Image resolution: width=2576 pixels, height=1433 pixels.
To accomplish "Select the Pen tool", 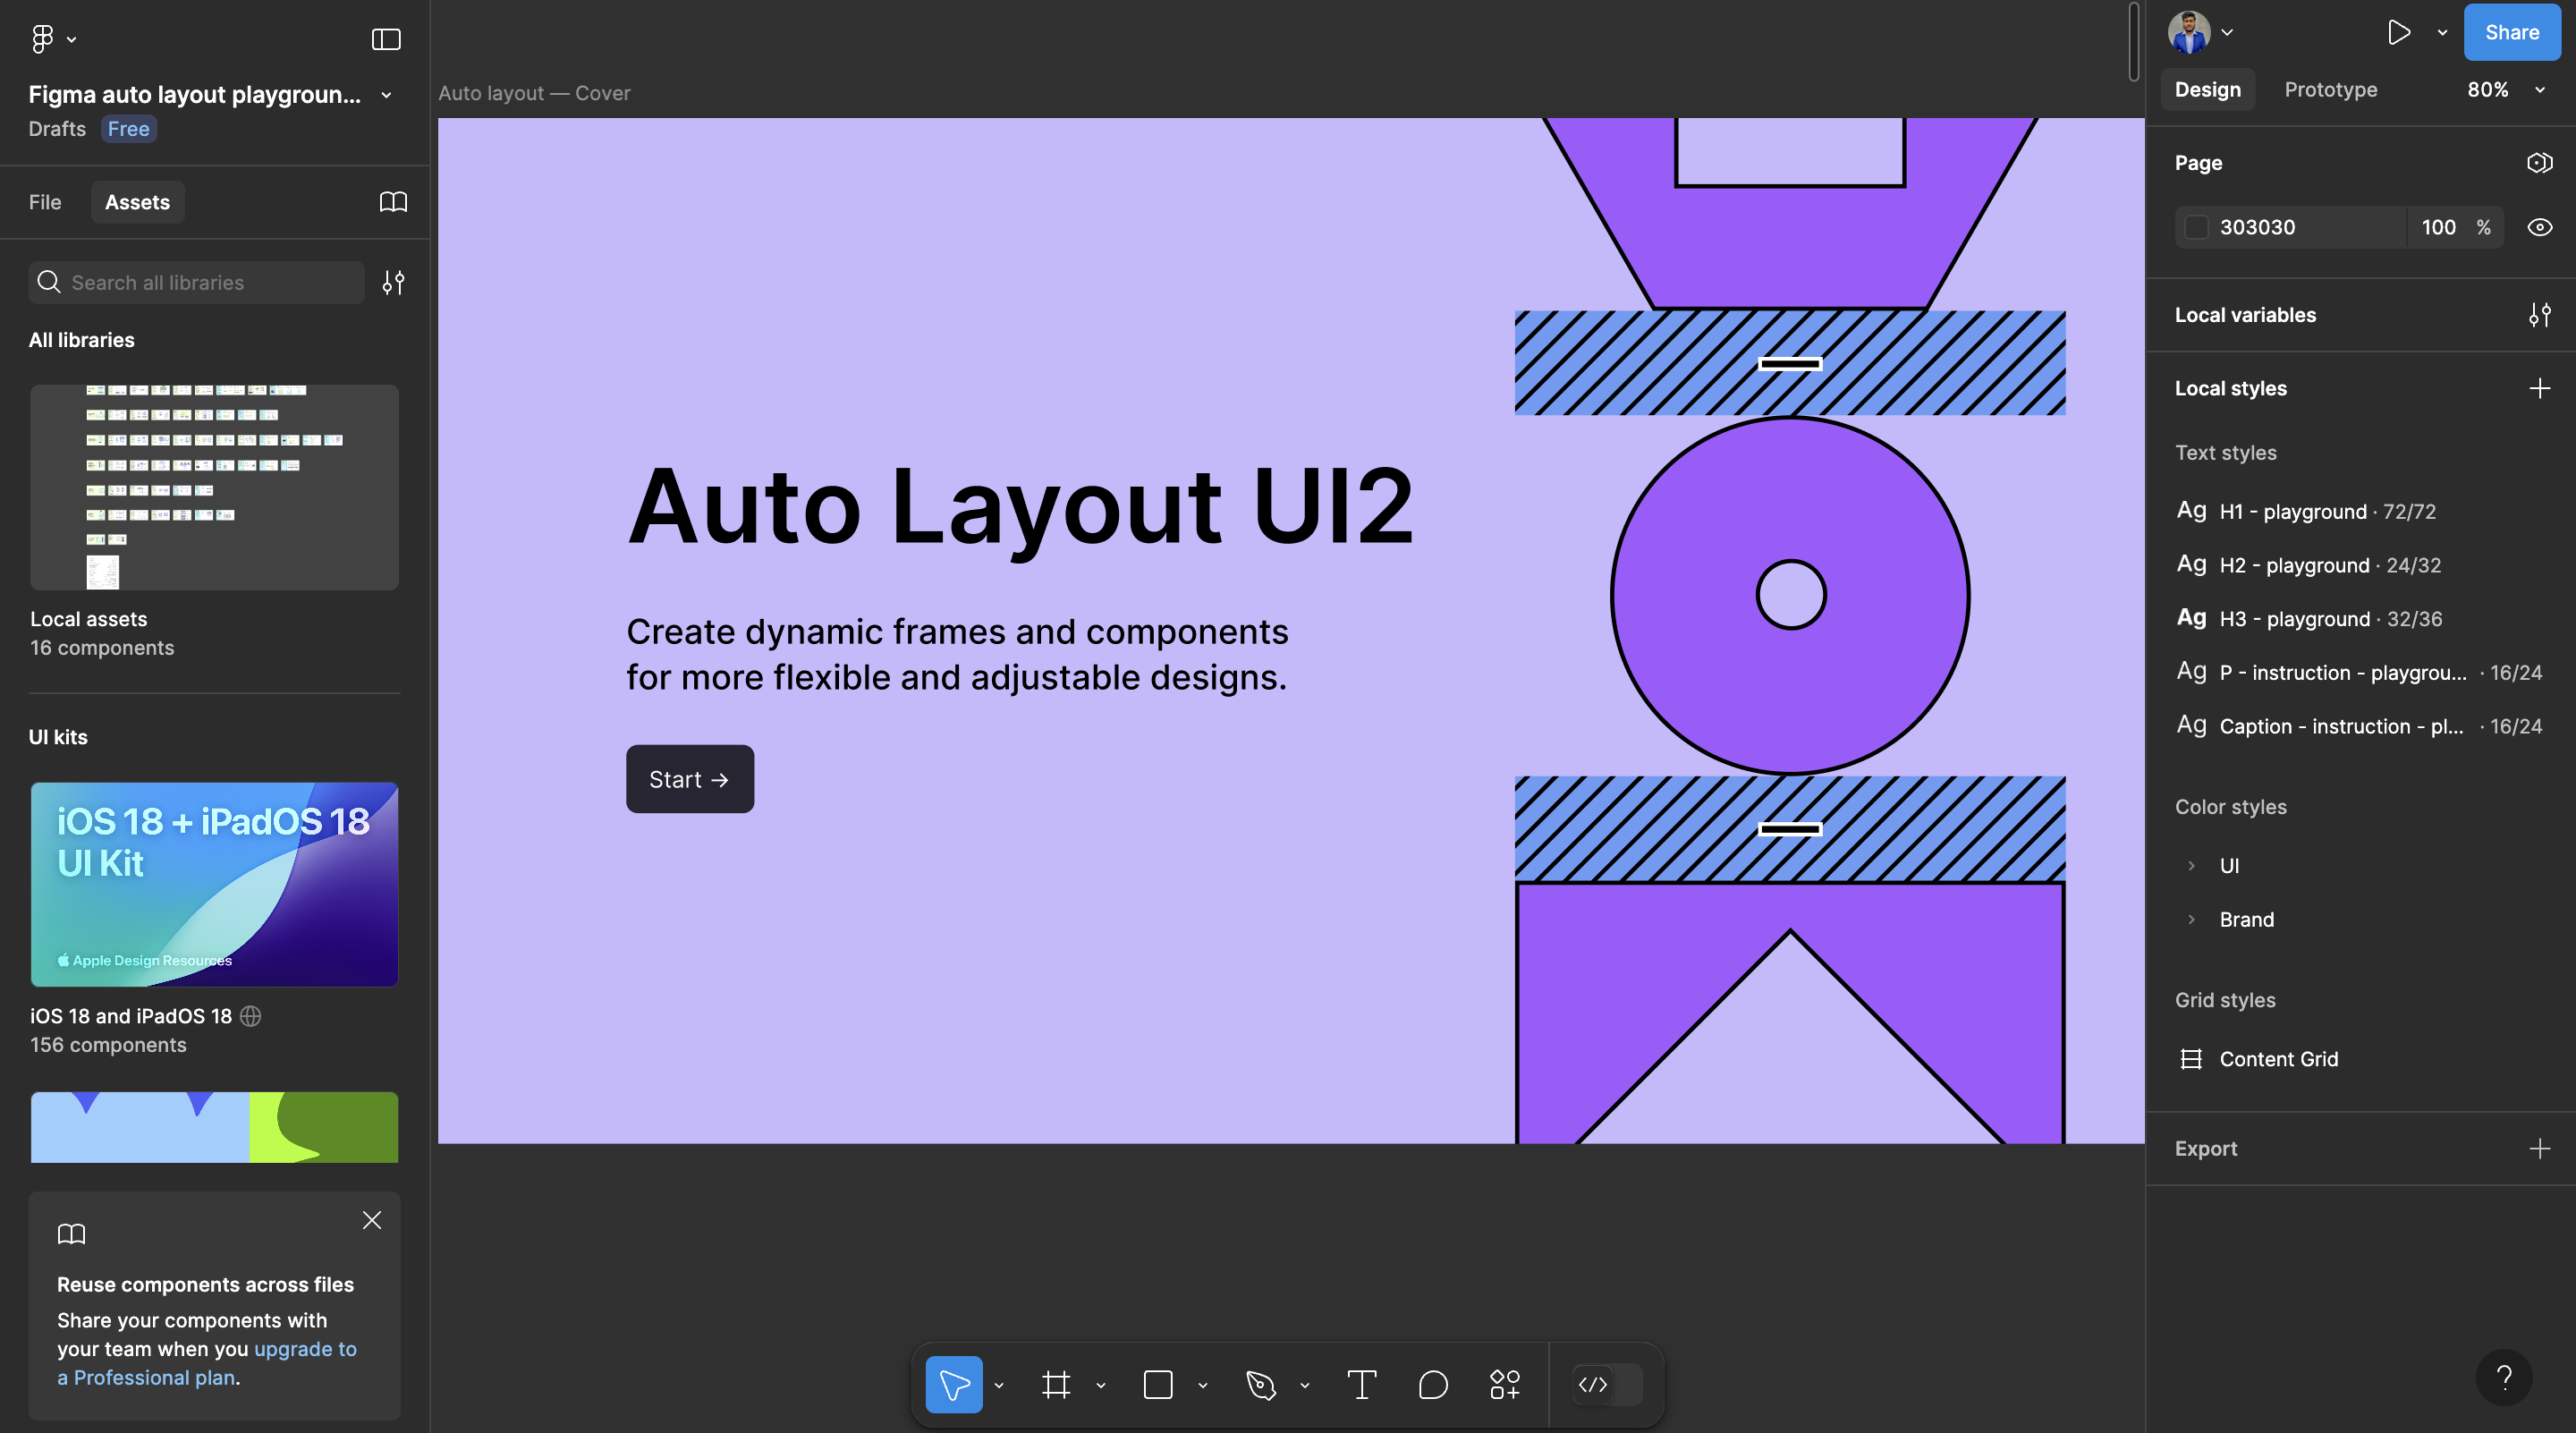I will (1260, 1385).
